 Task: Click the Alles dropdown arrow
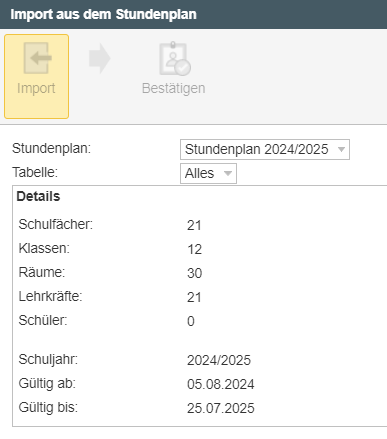tap(228, 173)
